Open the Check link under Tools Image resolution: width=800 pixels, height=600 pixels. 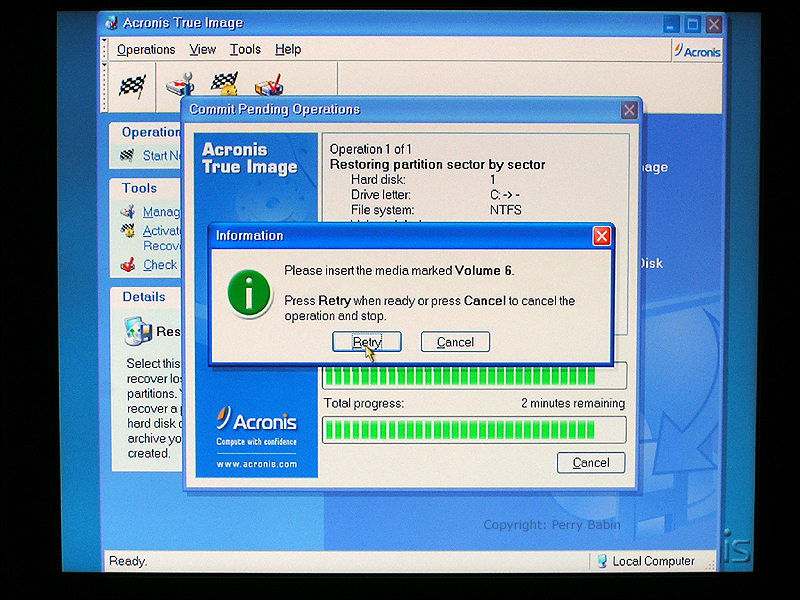pos(160,265)
